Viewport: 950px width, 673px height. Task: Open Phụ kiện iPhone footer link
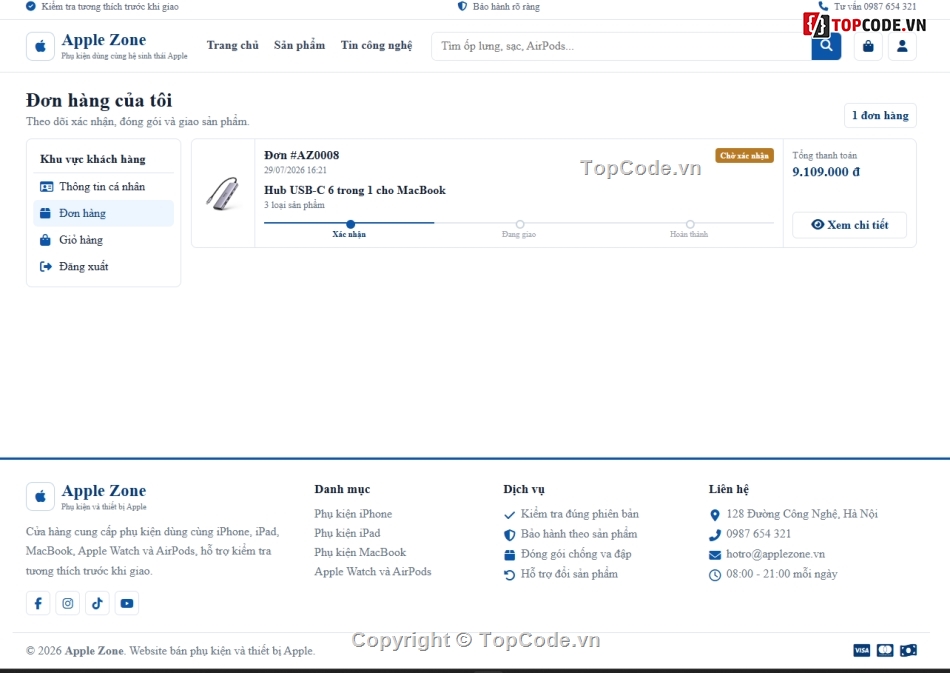pyautogui.click(x=353, y=514)
